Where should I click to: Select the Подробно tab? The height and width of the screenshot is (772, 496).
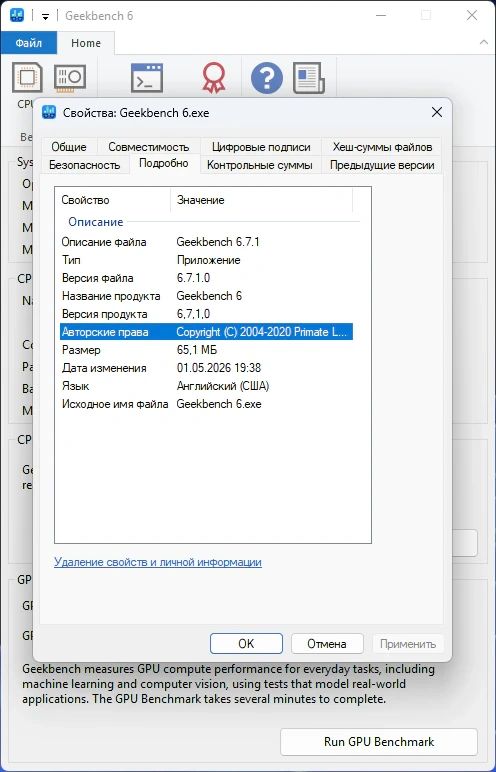pyautogui.click(x=164, y=163)
